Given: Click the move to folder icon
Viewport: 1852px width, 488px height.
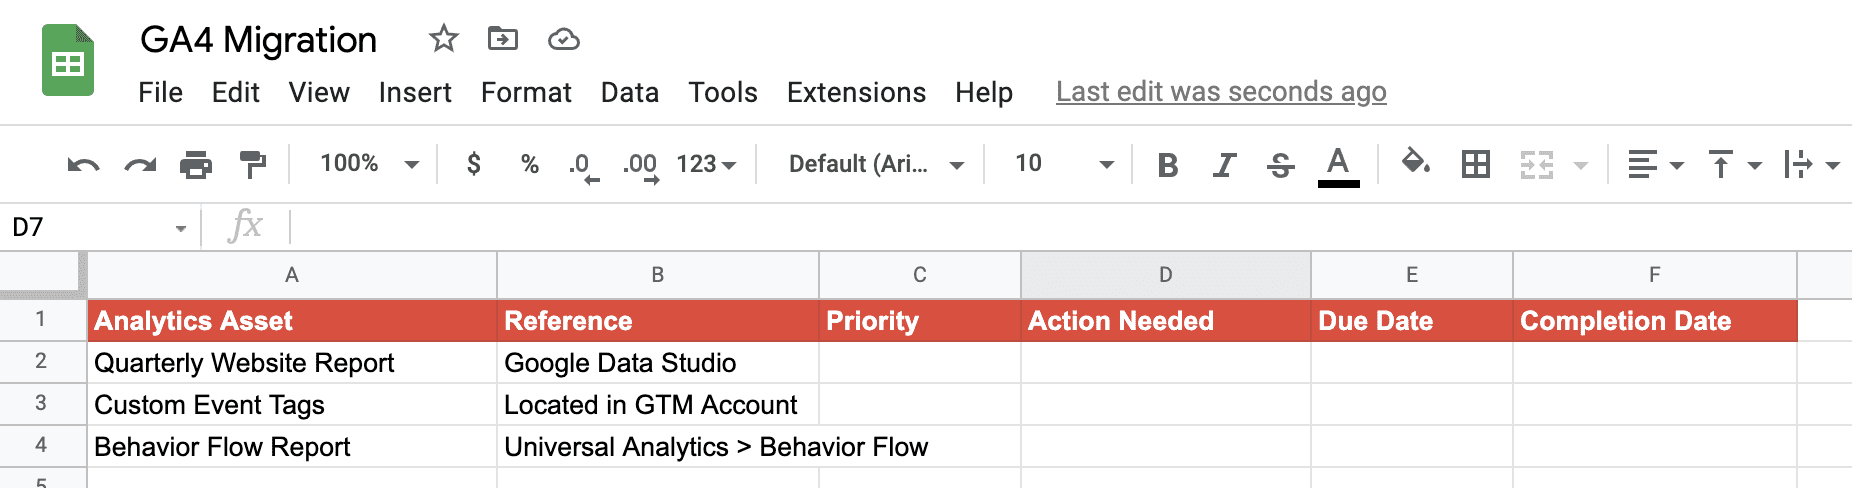Looking at the screenshot, I should click(503, 39).
